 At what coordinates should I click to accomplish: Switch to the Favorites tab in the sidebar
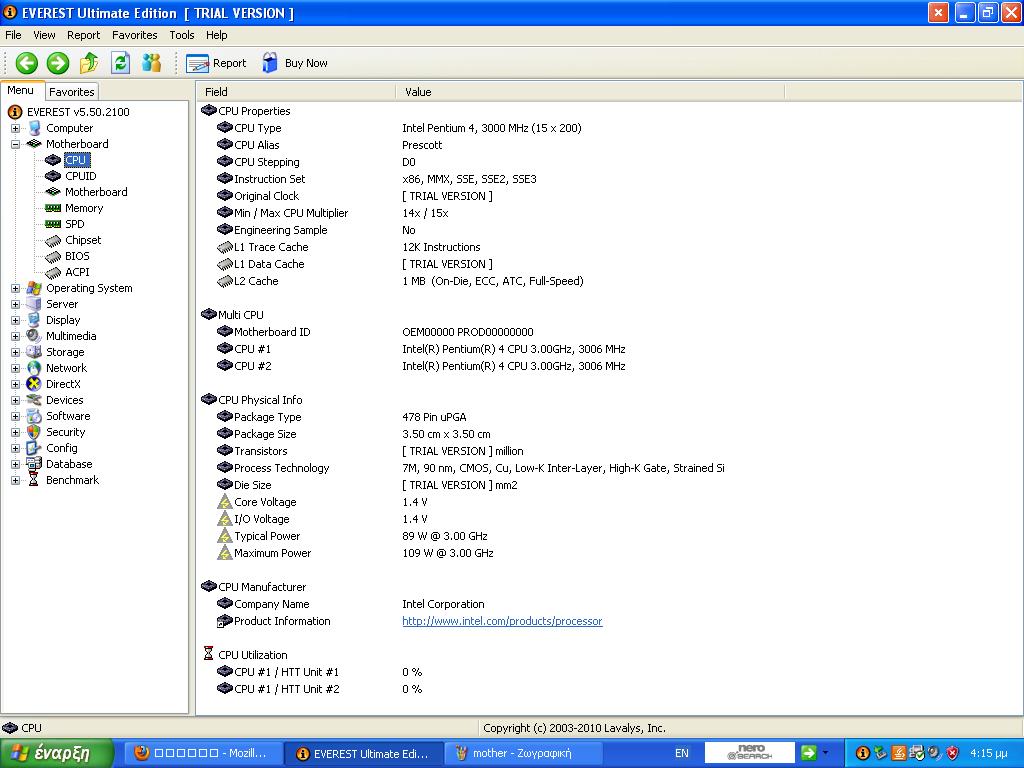click(72, 91)
